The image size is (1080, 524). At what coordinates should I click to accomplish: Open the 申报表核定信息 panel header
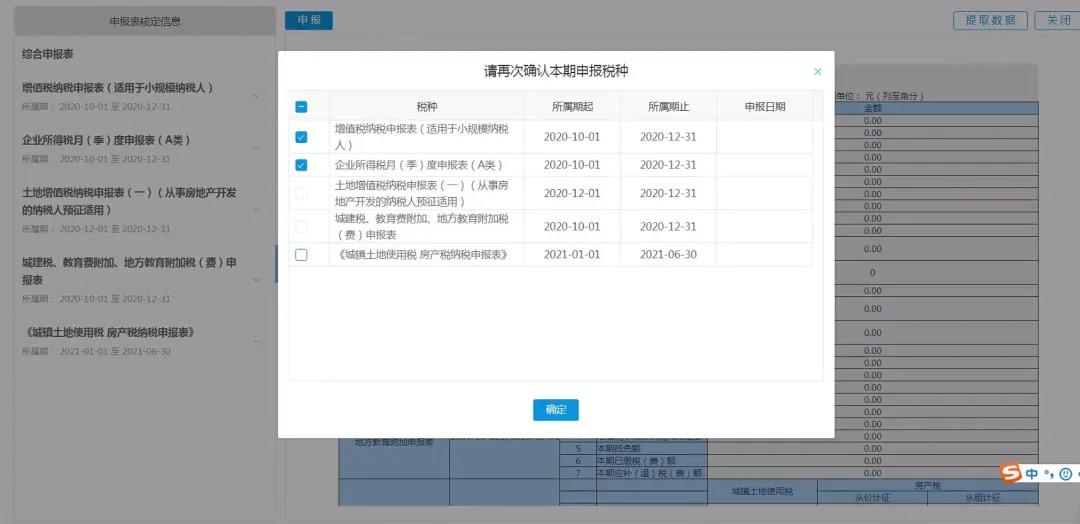point(145,21)
